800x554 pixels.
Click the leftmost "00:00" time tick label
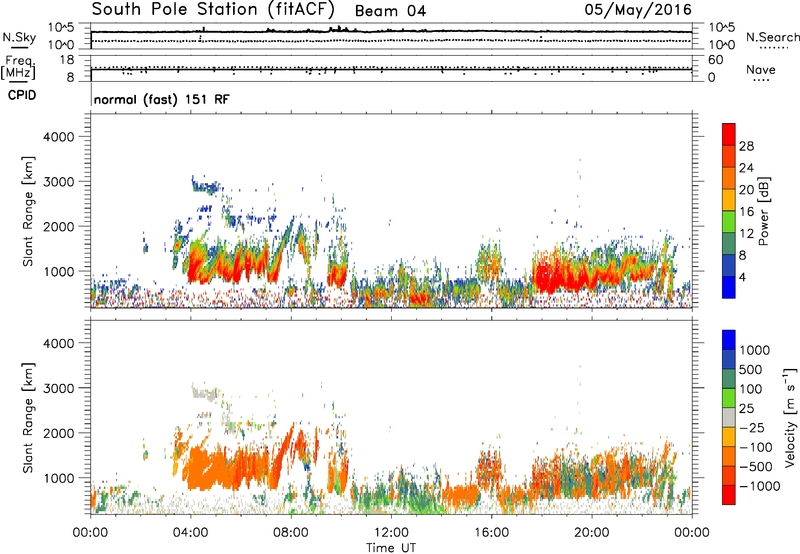90,533
